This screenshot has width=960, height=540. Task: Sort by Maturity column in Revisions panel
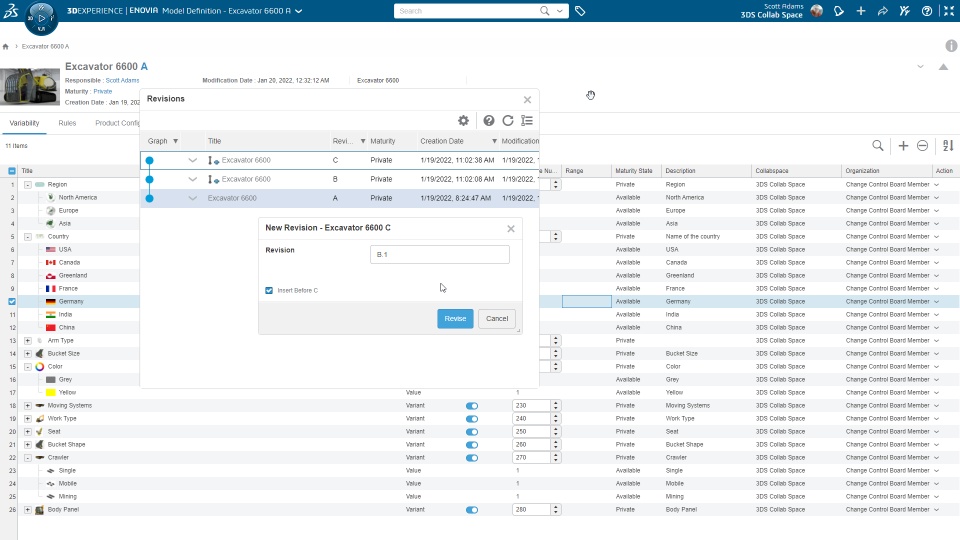pos(383,141)
